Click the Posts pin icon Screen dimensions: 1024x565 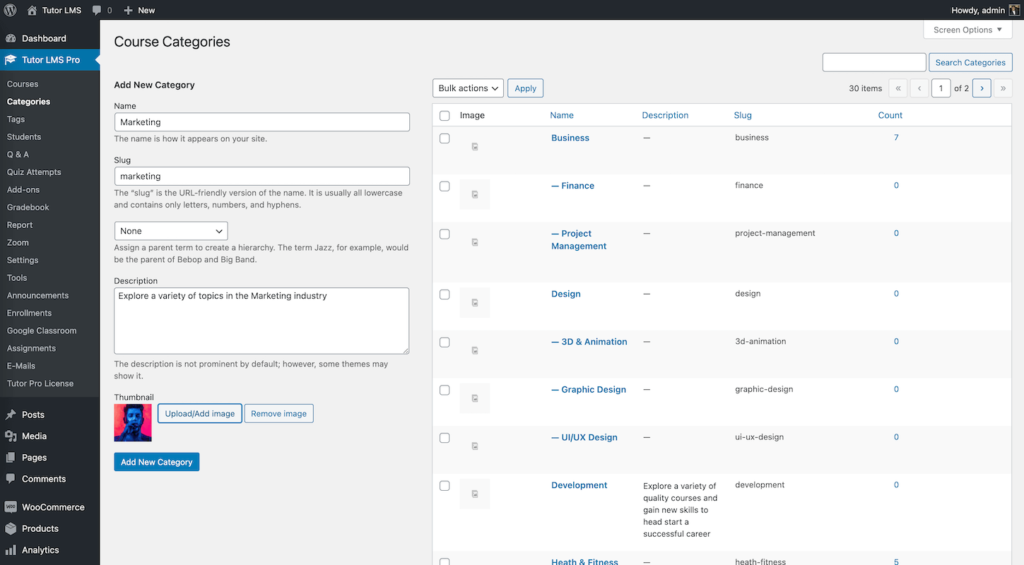pyautogui.click(x=10, y=414)
